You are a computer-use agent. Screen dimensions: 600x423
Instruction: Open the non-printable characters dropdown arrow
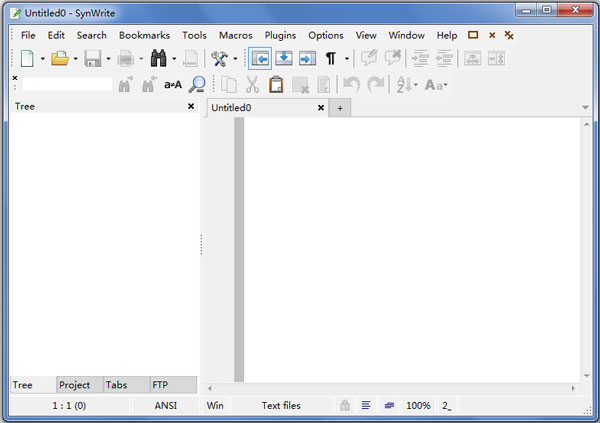(x=347, y=59)
